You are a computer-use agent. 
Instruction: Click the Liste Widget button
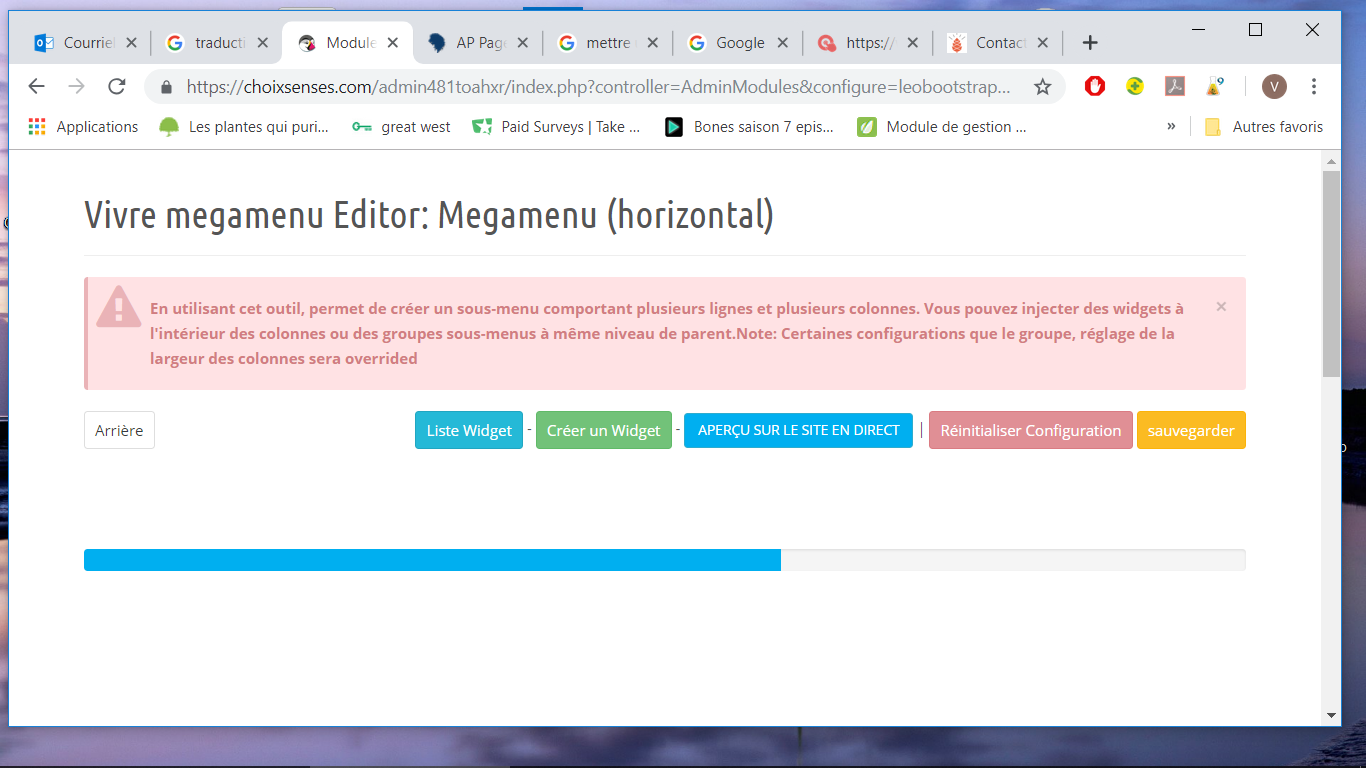(469, 430)
